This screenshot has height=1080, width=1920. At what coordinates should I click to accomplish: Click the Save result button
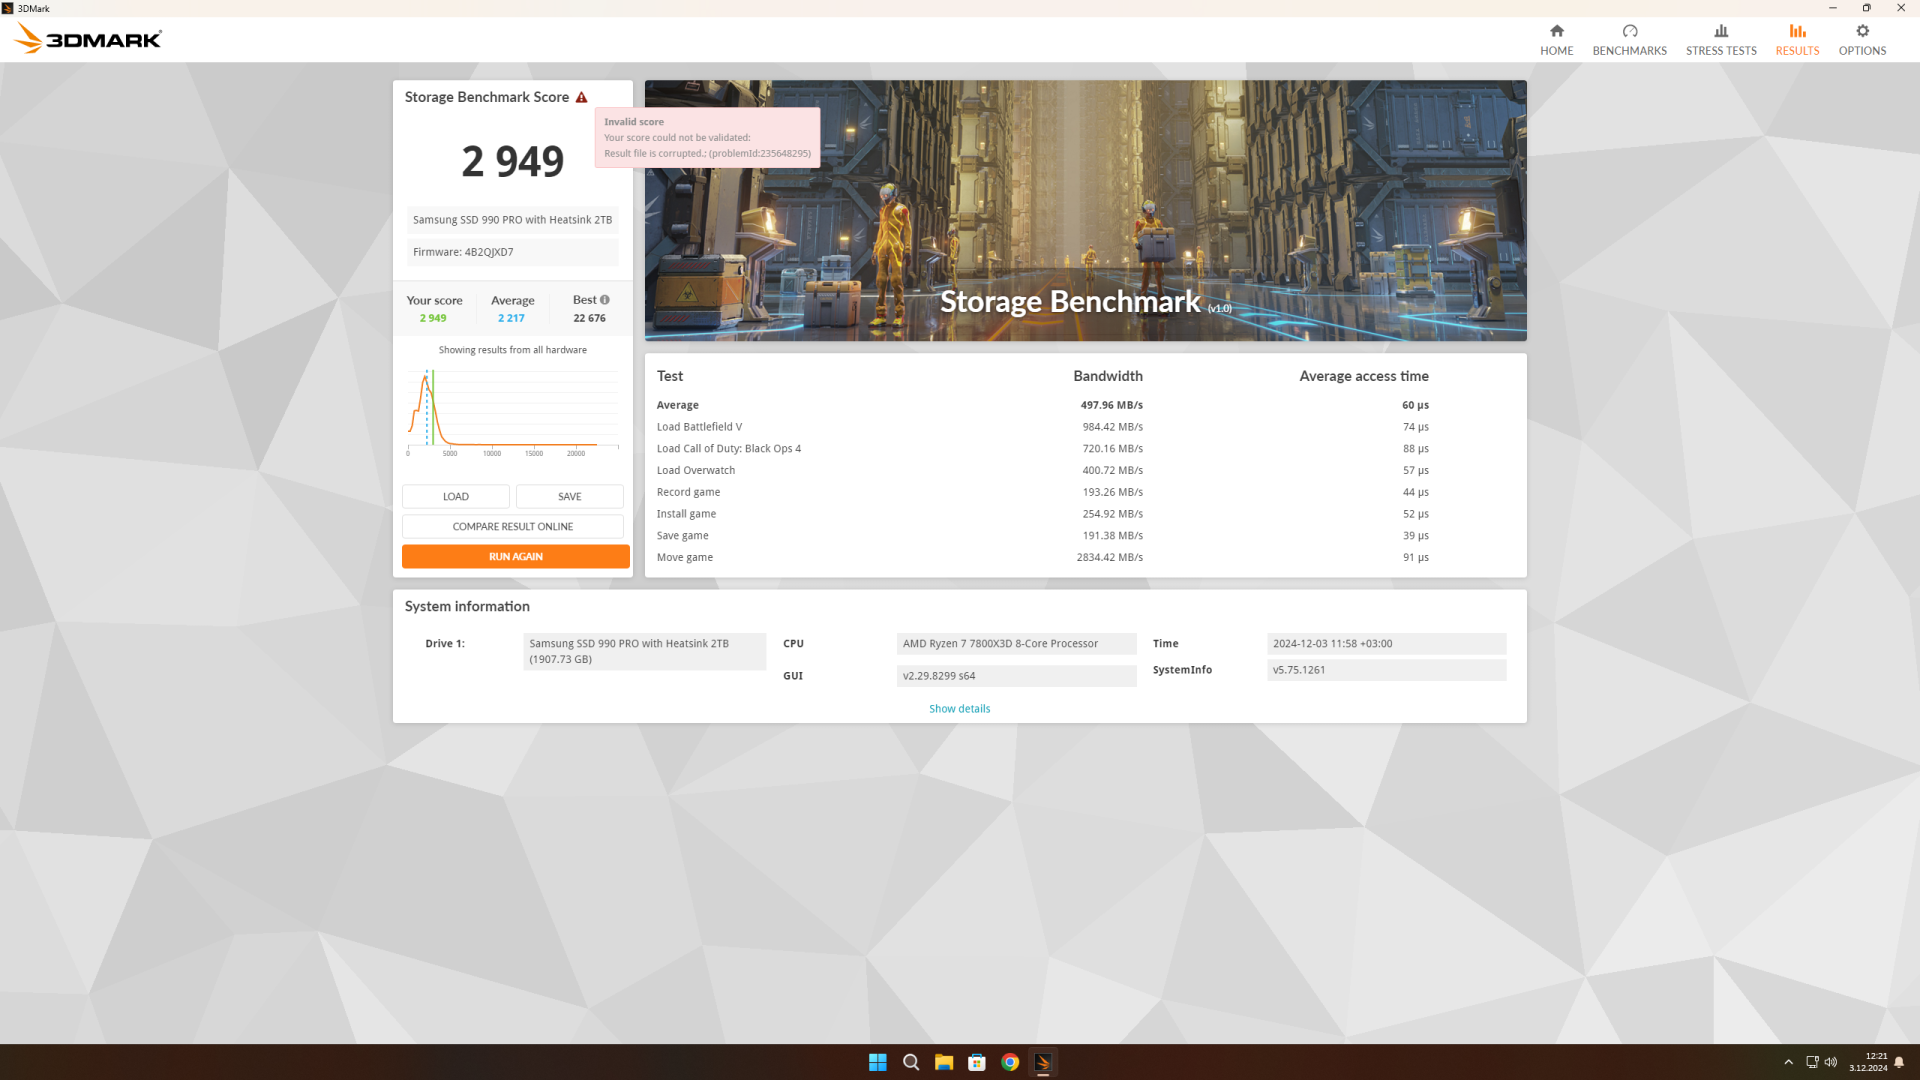click(569, 496)
